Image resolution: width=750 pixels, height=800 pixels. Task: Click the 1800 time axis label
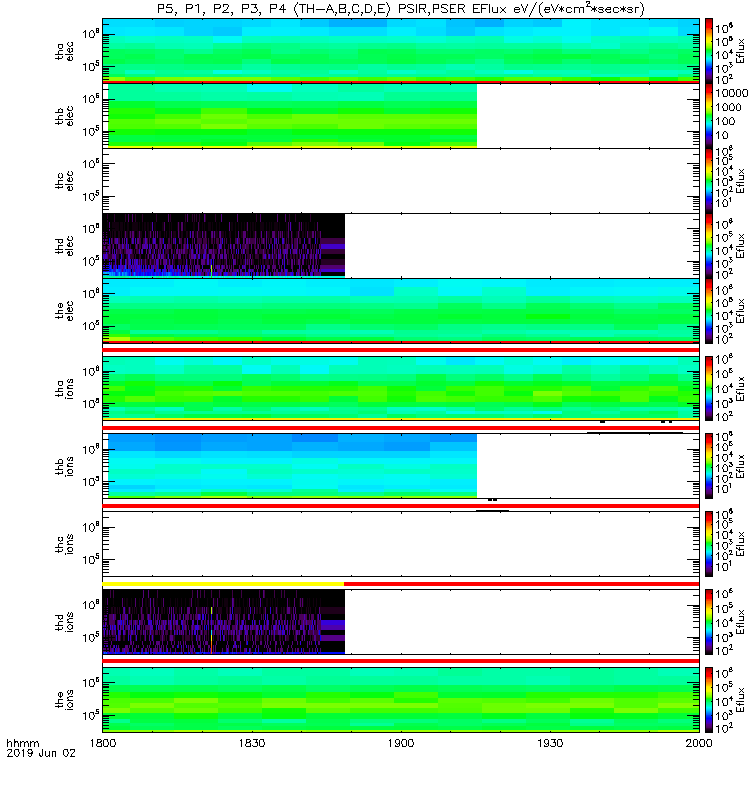(103, 743)
